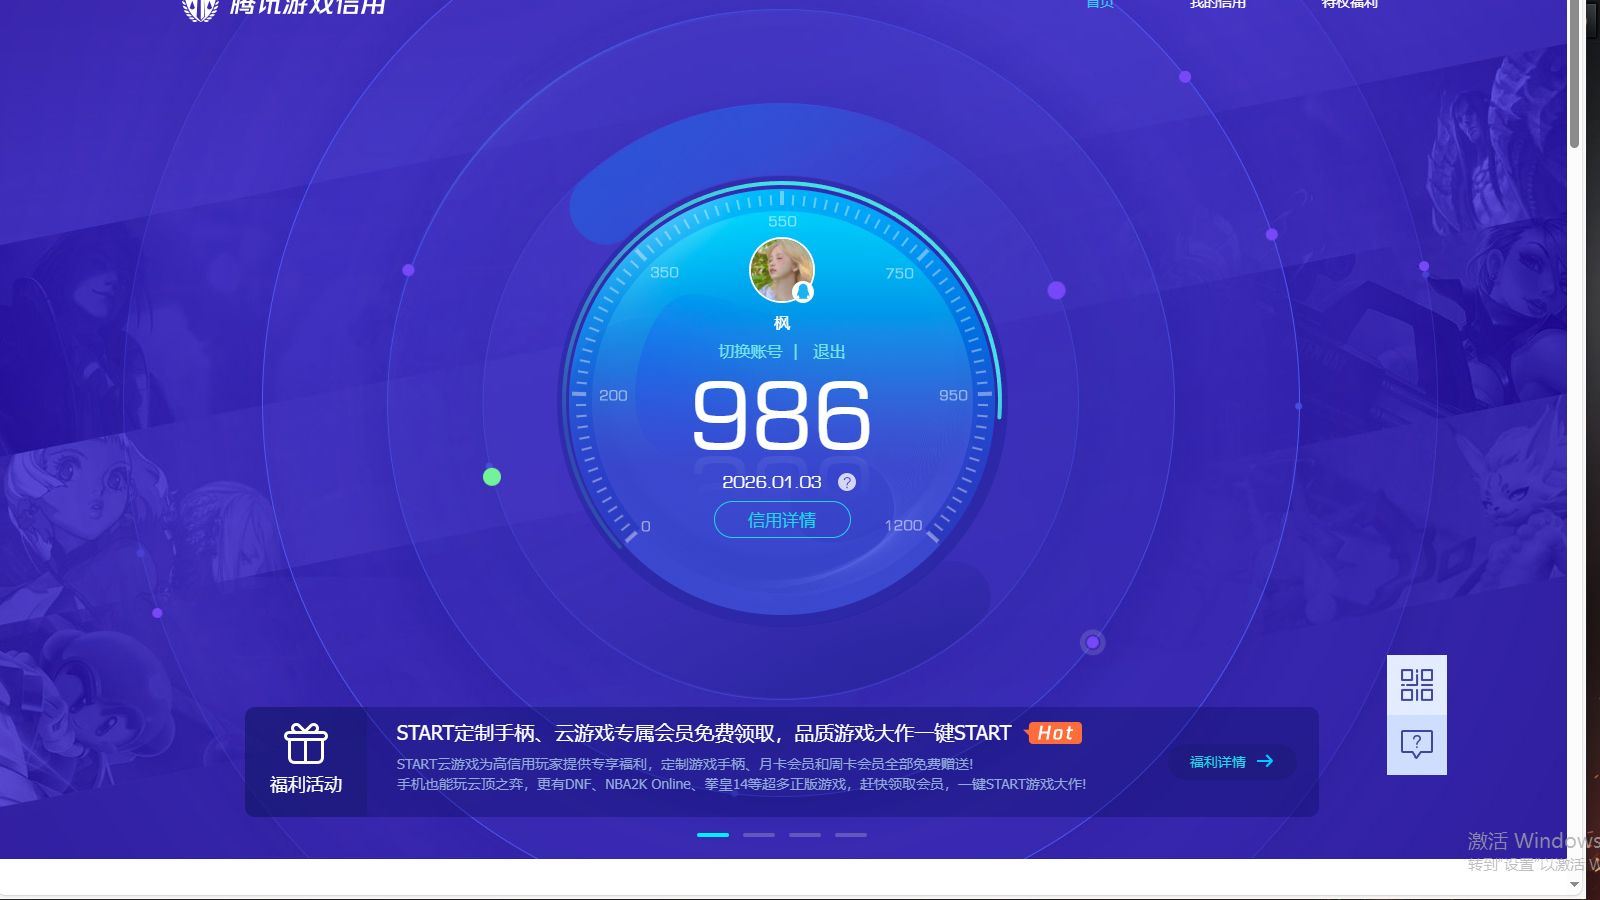Click the gift box 福利活动 icon
This screenshot has width=1600, height=900.
tap(306, 744)
